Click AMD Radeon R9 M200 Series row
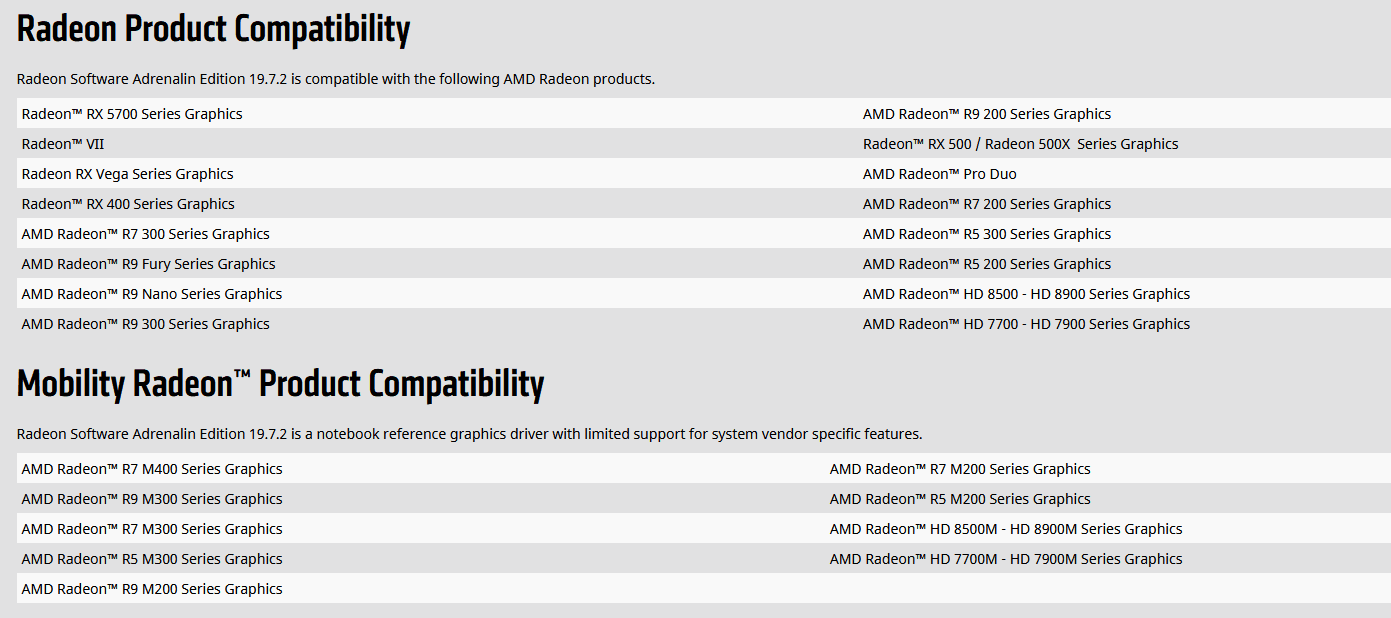Image resolution: width=1391 pixels, height=618 pixels. [x=151, y=589]
